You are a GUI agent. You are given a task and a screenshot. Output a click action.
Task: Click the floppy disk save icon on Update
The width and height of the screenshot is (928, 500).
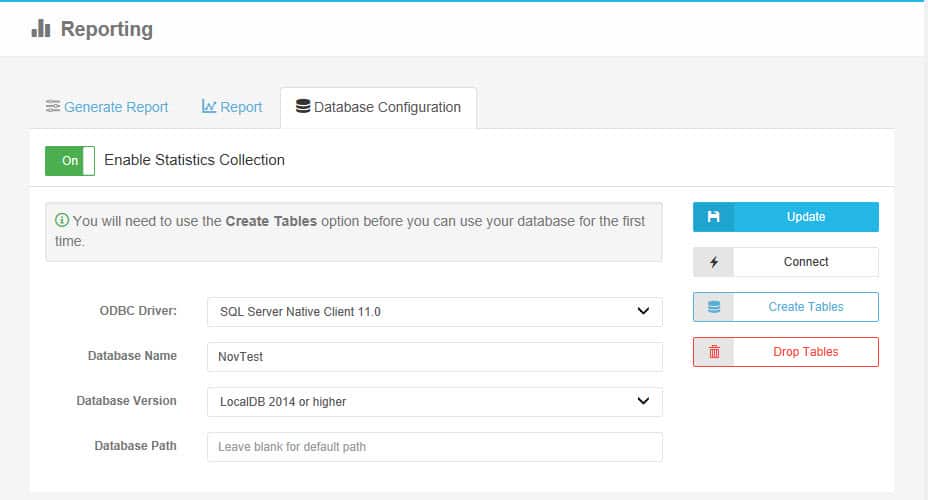click(713, 217)
